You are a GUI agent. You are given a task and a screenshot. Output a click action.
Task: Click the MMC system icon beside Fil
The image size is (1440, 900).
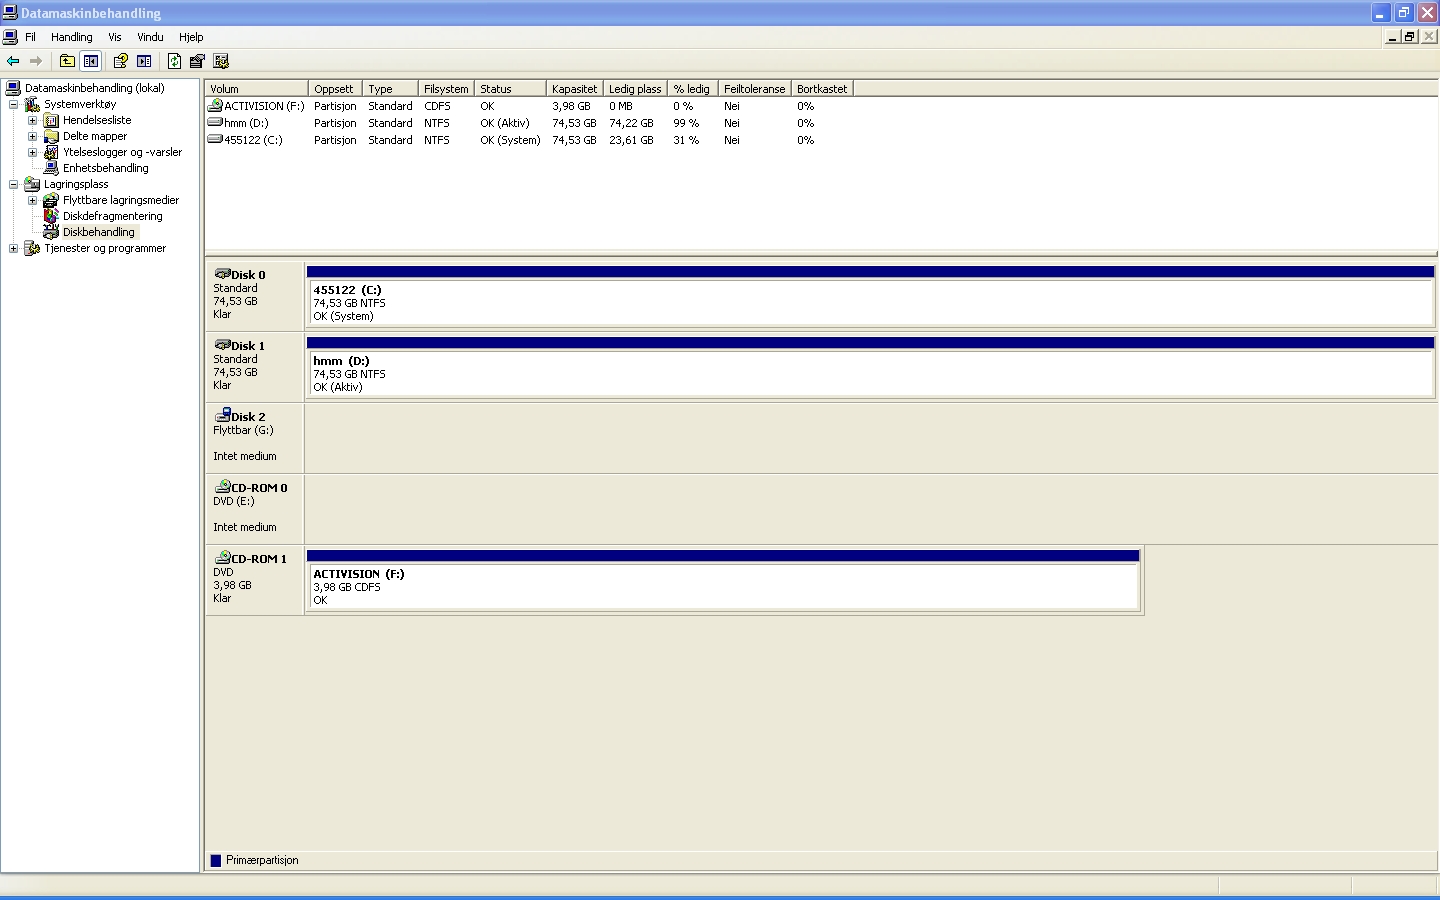10,37
